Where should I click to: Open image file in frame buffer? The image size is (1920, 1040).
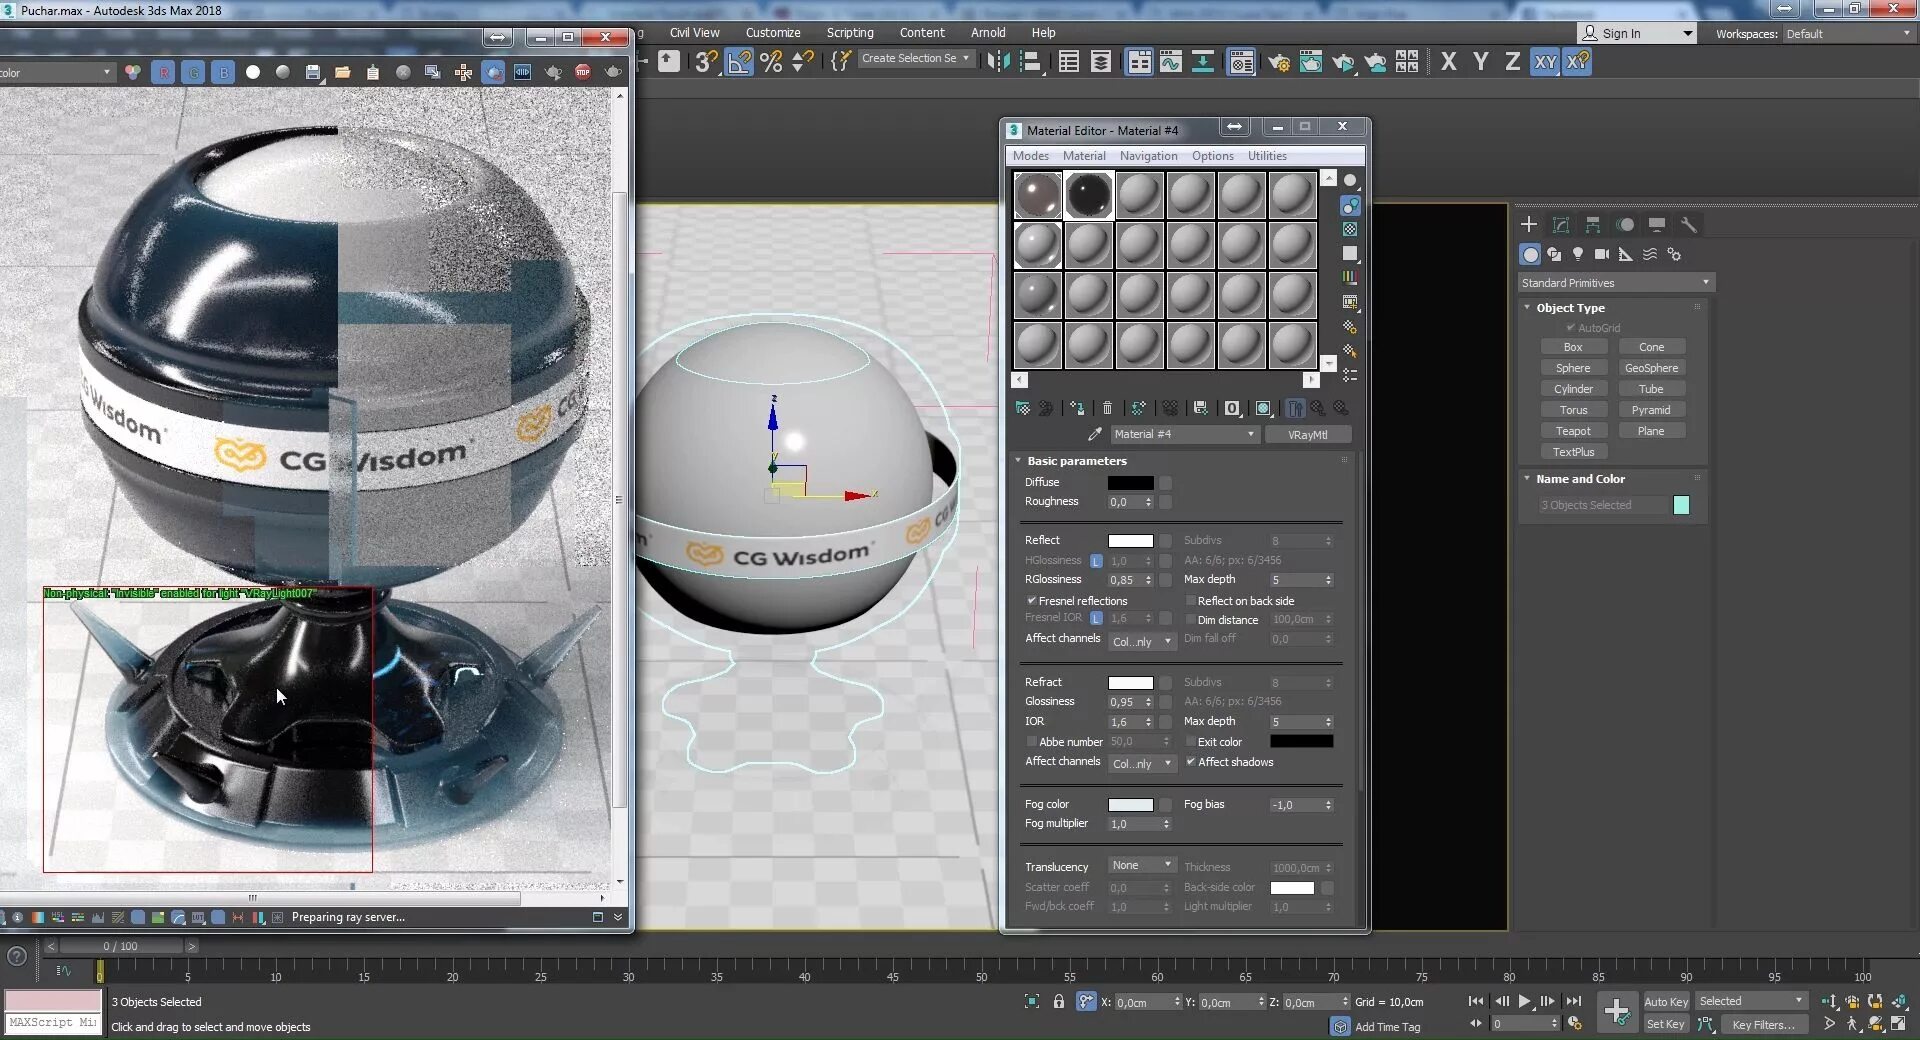point(343,72)
